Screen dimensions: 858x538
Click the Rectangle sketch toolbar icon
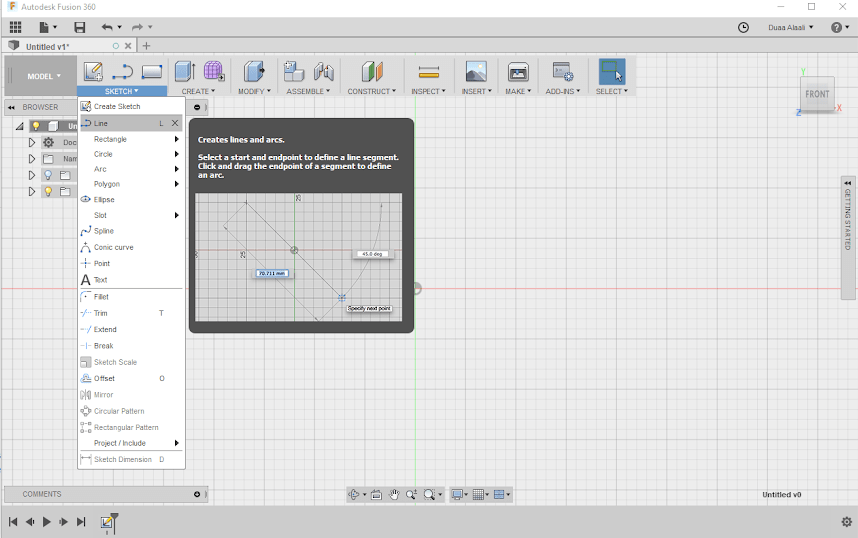pyautogui.click(x=152, y=72)
